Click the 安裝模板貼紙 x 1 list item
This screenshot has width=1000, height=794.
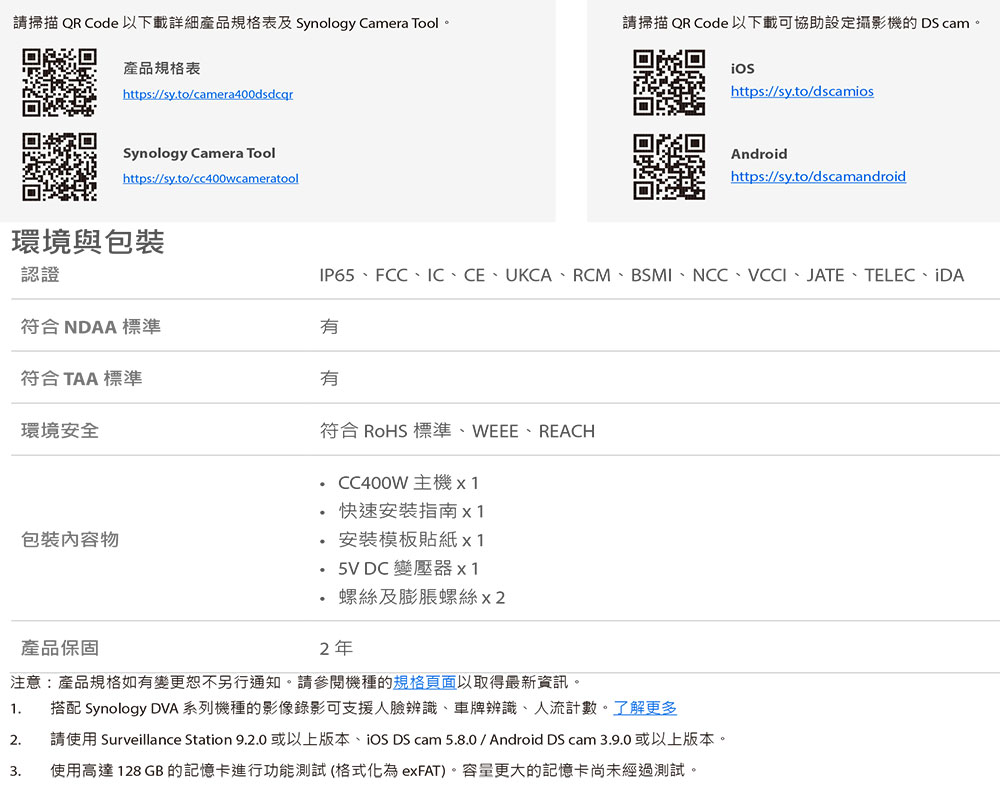pos(411,540)
